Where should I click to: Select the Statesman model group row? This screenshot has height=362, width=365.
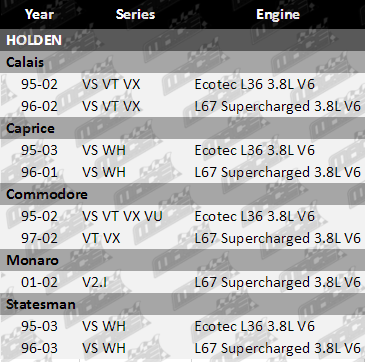(182, 304)
